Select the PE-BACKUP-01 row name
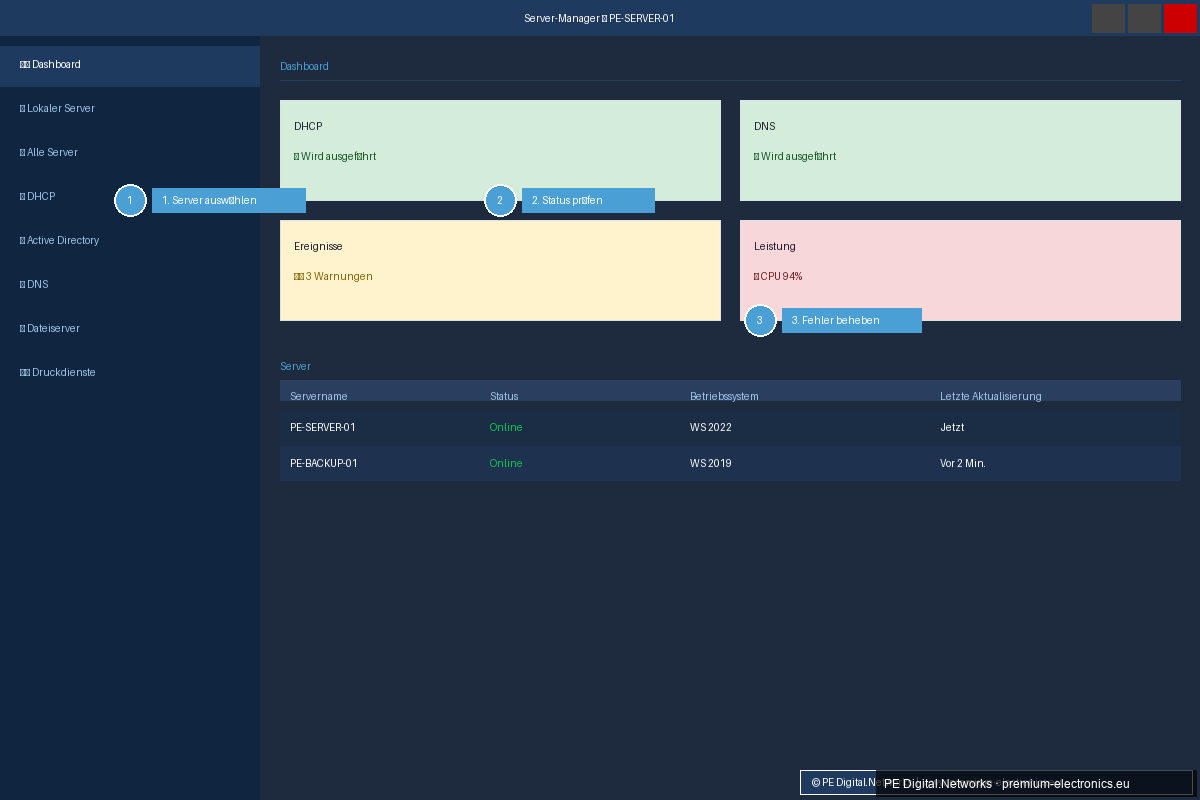This screenshot has width=1200, height=800. coord(324,464)
